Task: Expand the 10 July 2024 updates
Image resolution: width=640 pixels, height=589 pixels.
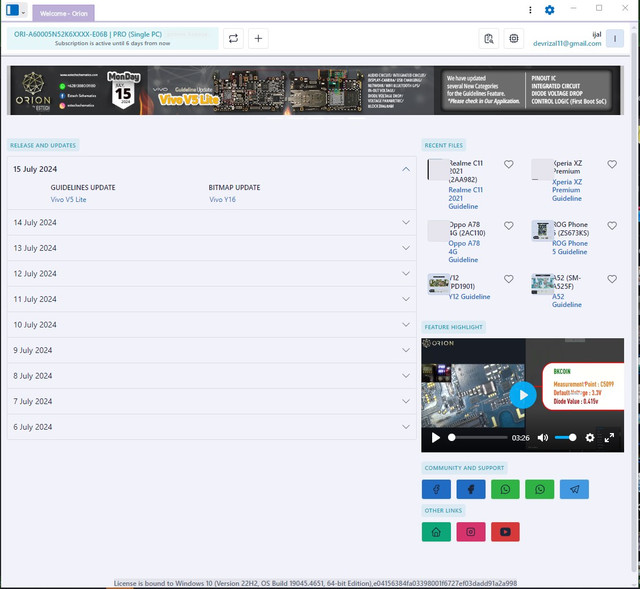Action: [x=212, y=325]
